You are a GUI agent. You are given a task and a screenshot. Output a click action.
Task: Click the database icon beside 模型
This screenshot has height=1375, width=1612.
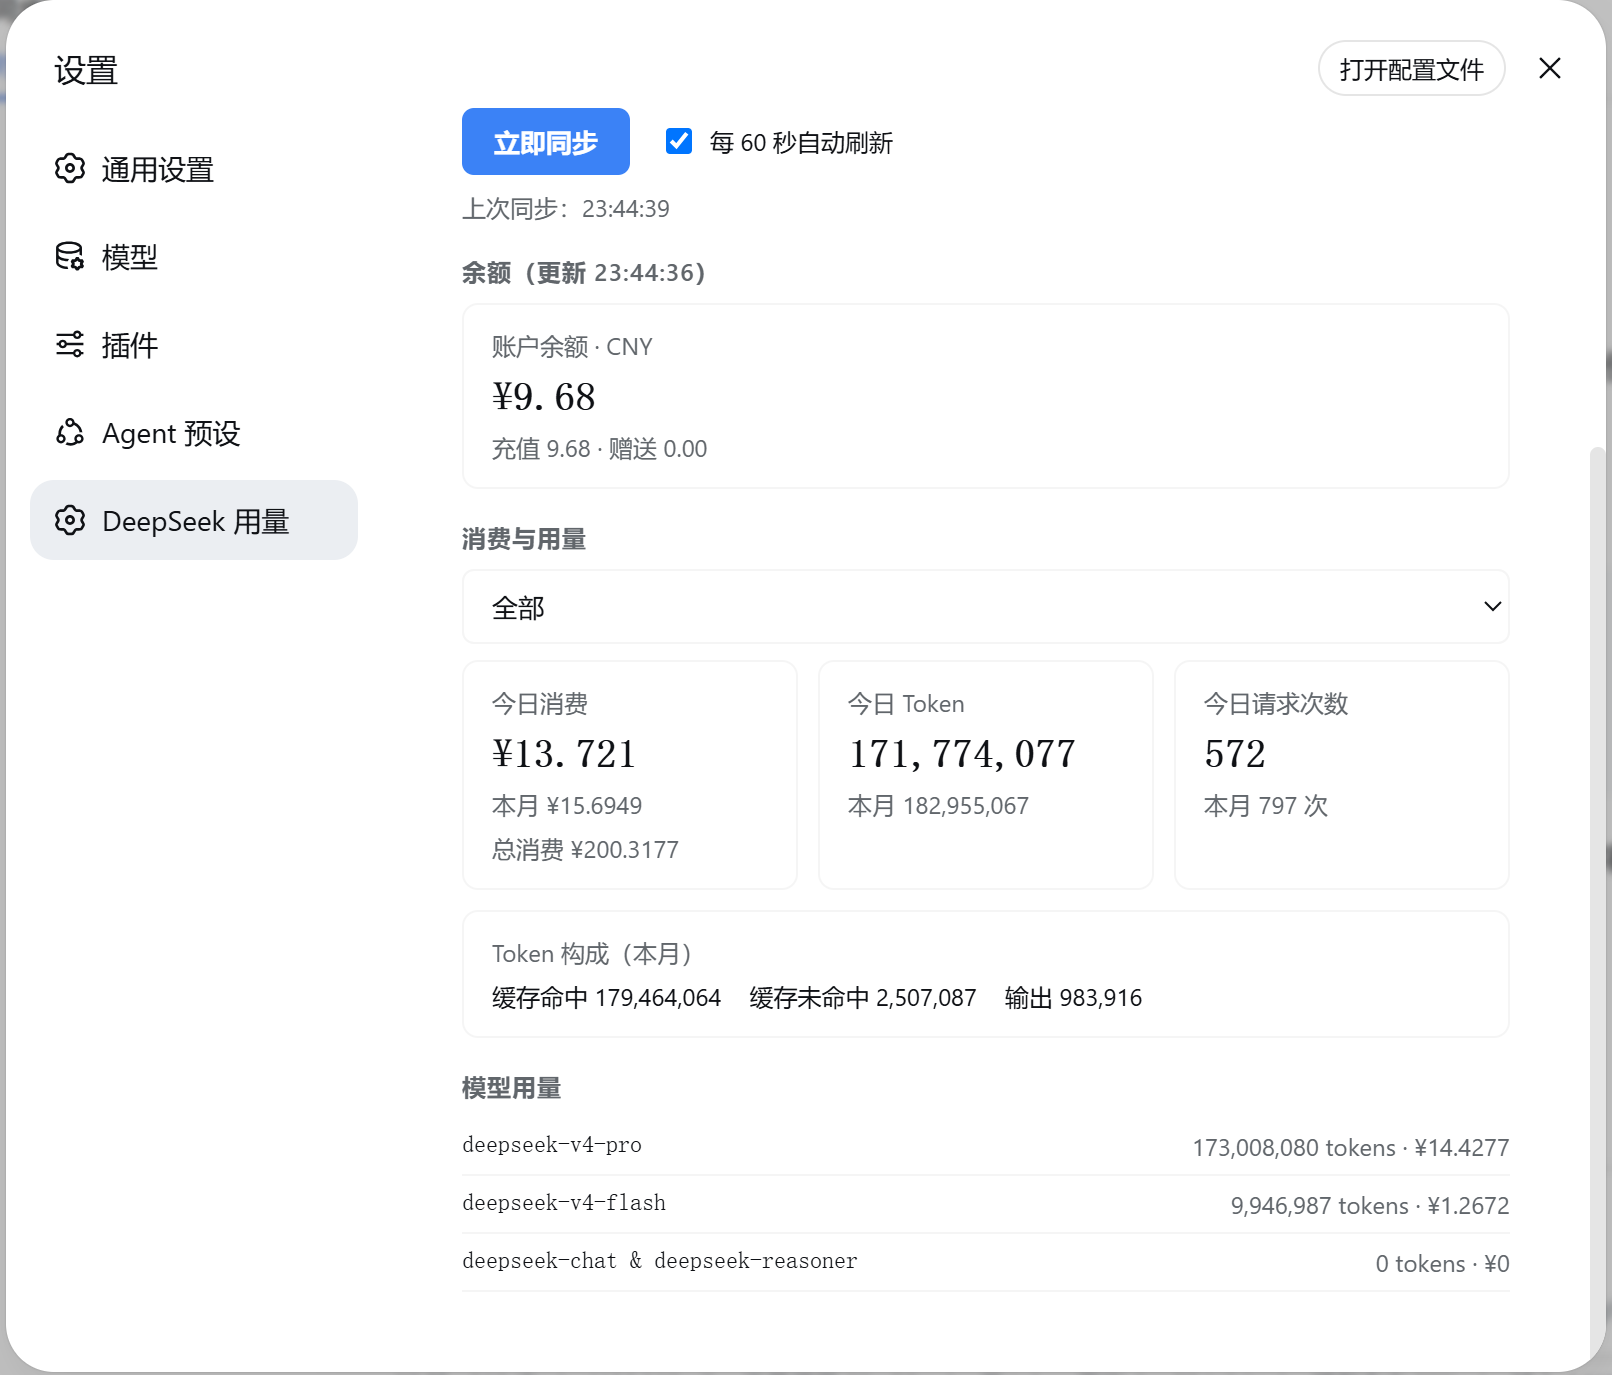pyautogui.click(x=70, y=256)
